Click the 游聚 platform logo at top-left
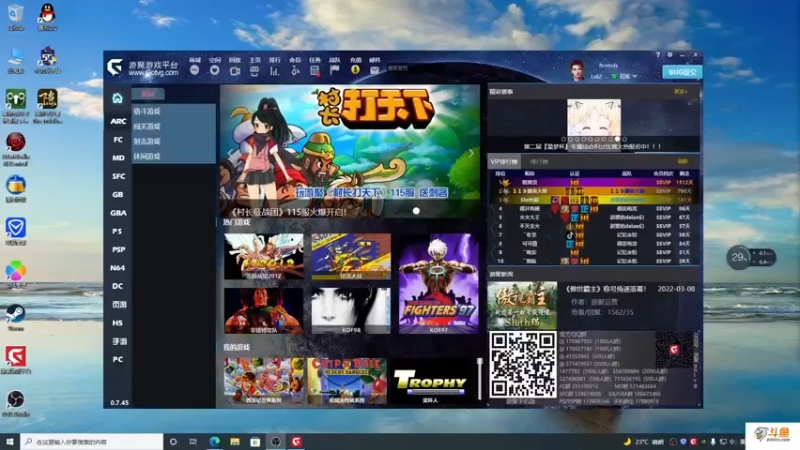The image size is (800, 450). click(115, 67)
